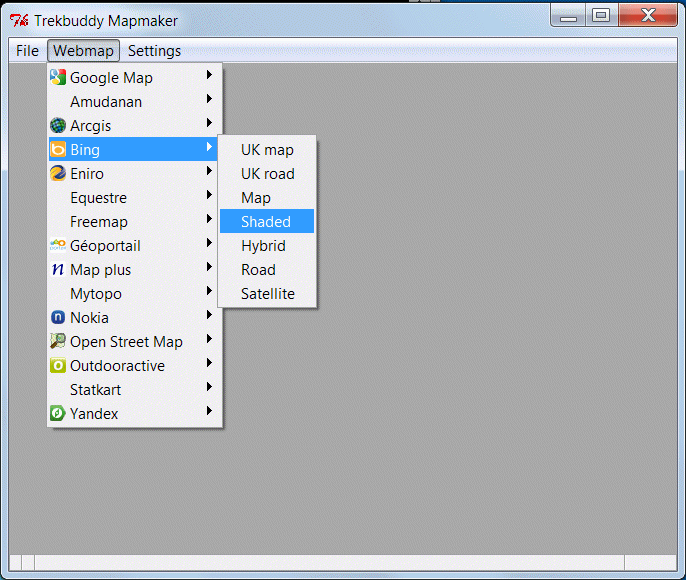Open the Settings menu

154,51
